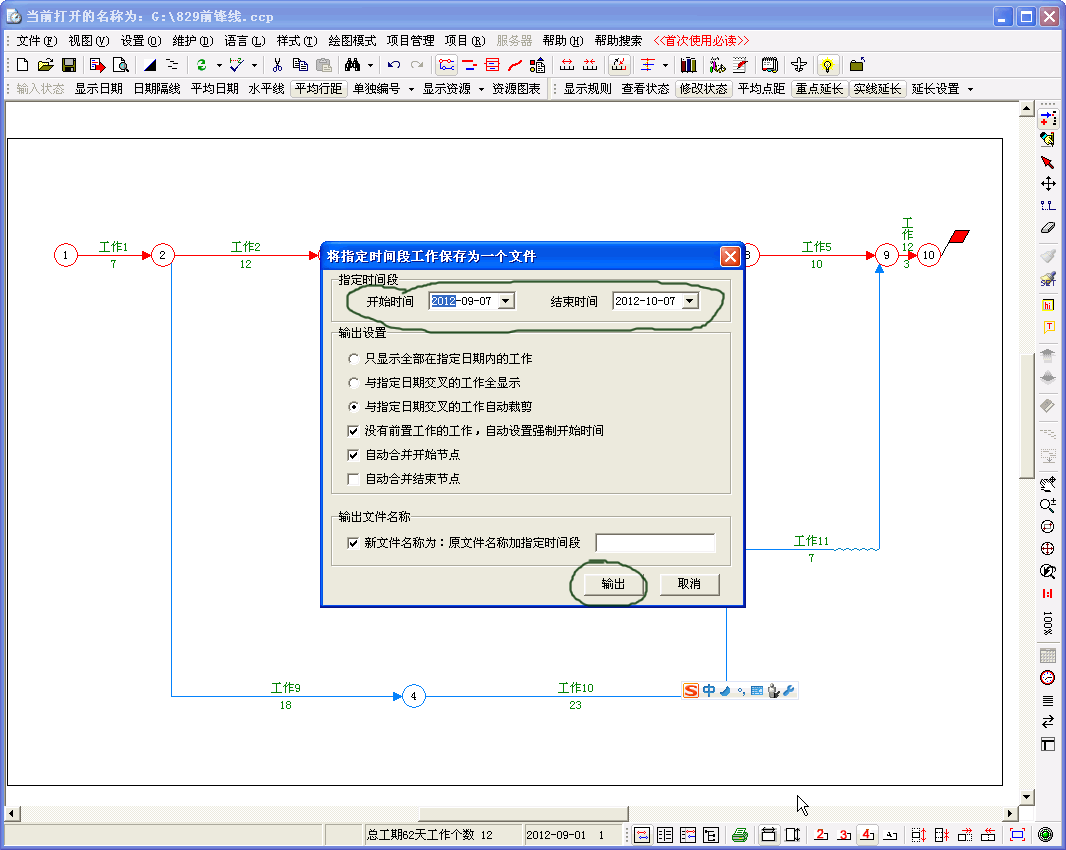Click the books icon in the toolbar
Screen dimensions: 1066x850
689,65
